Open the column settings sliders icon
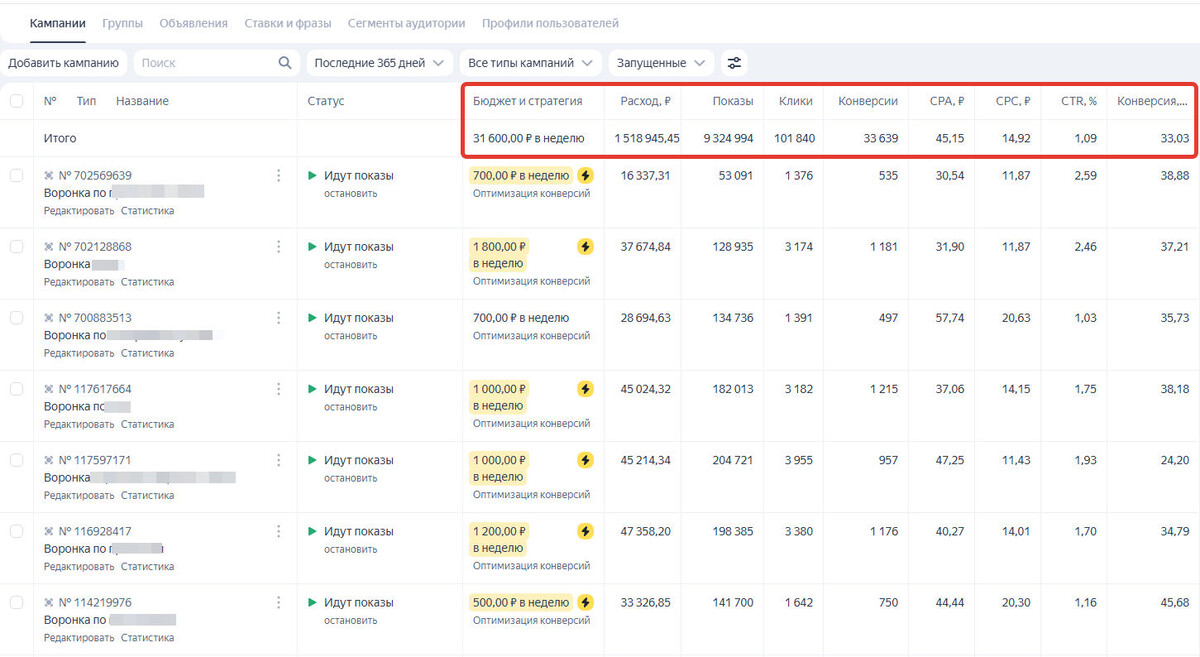 tap(735, 63)
